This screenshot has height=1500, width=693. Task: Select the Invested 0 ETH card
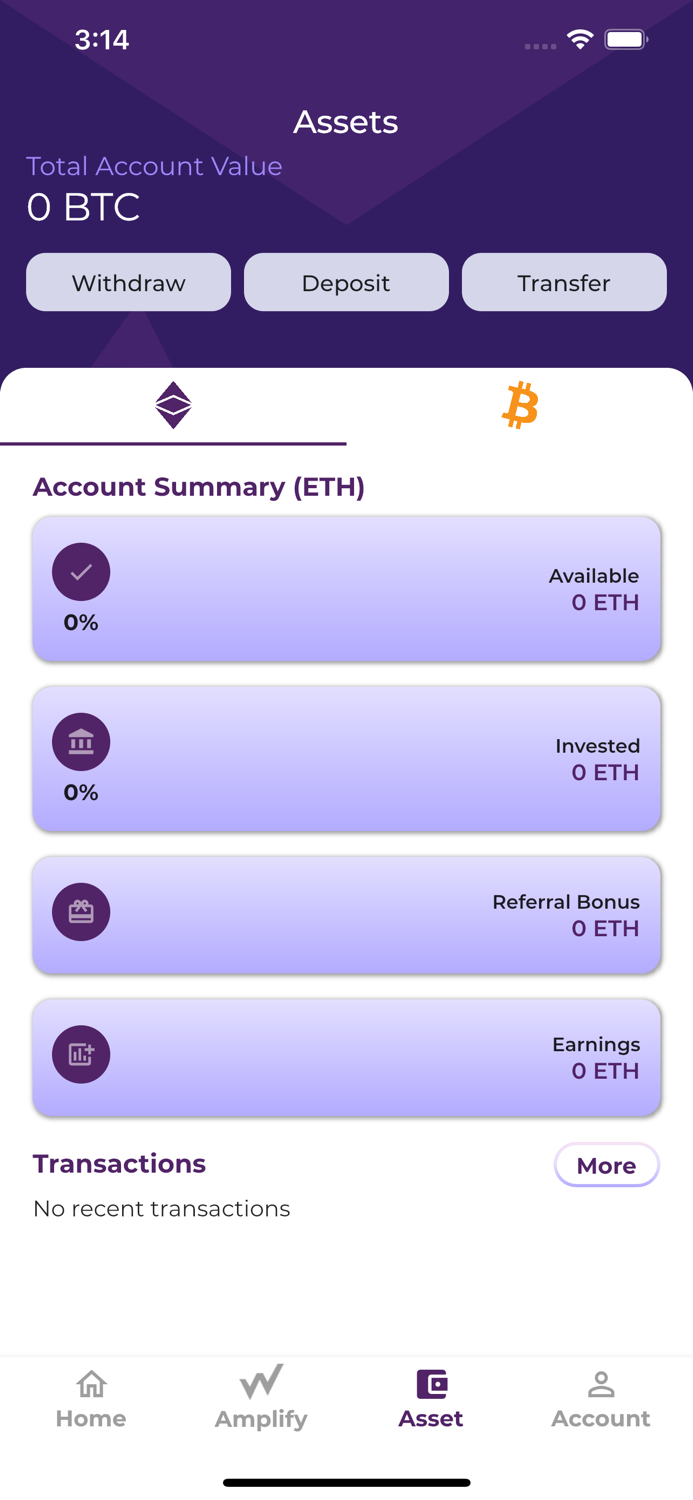coord(346,758)
